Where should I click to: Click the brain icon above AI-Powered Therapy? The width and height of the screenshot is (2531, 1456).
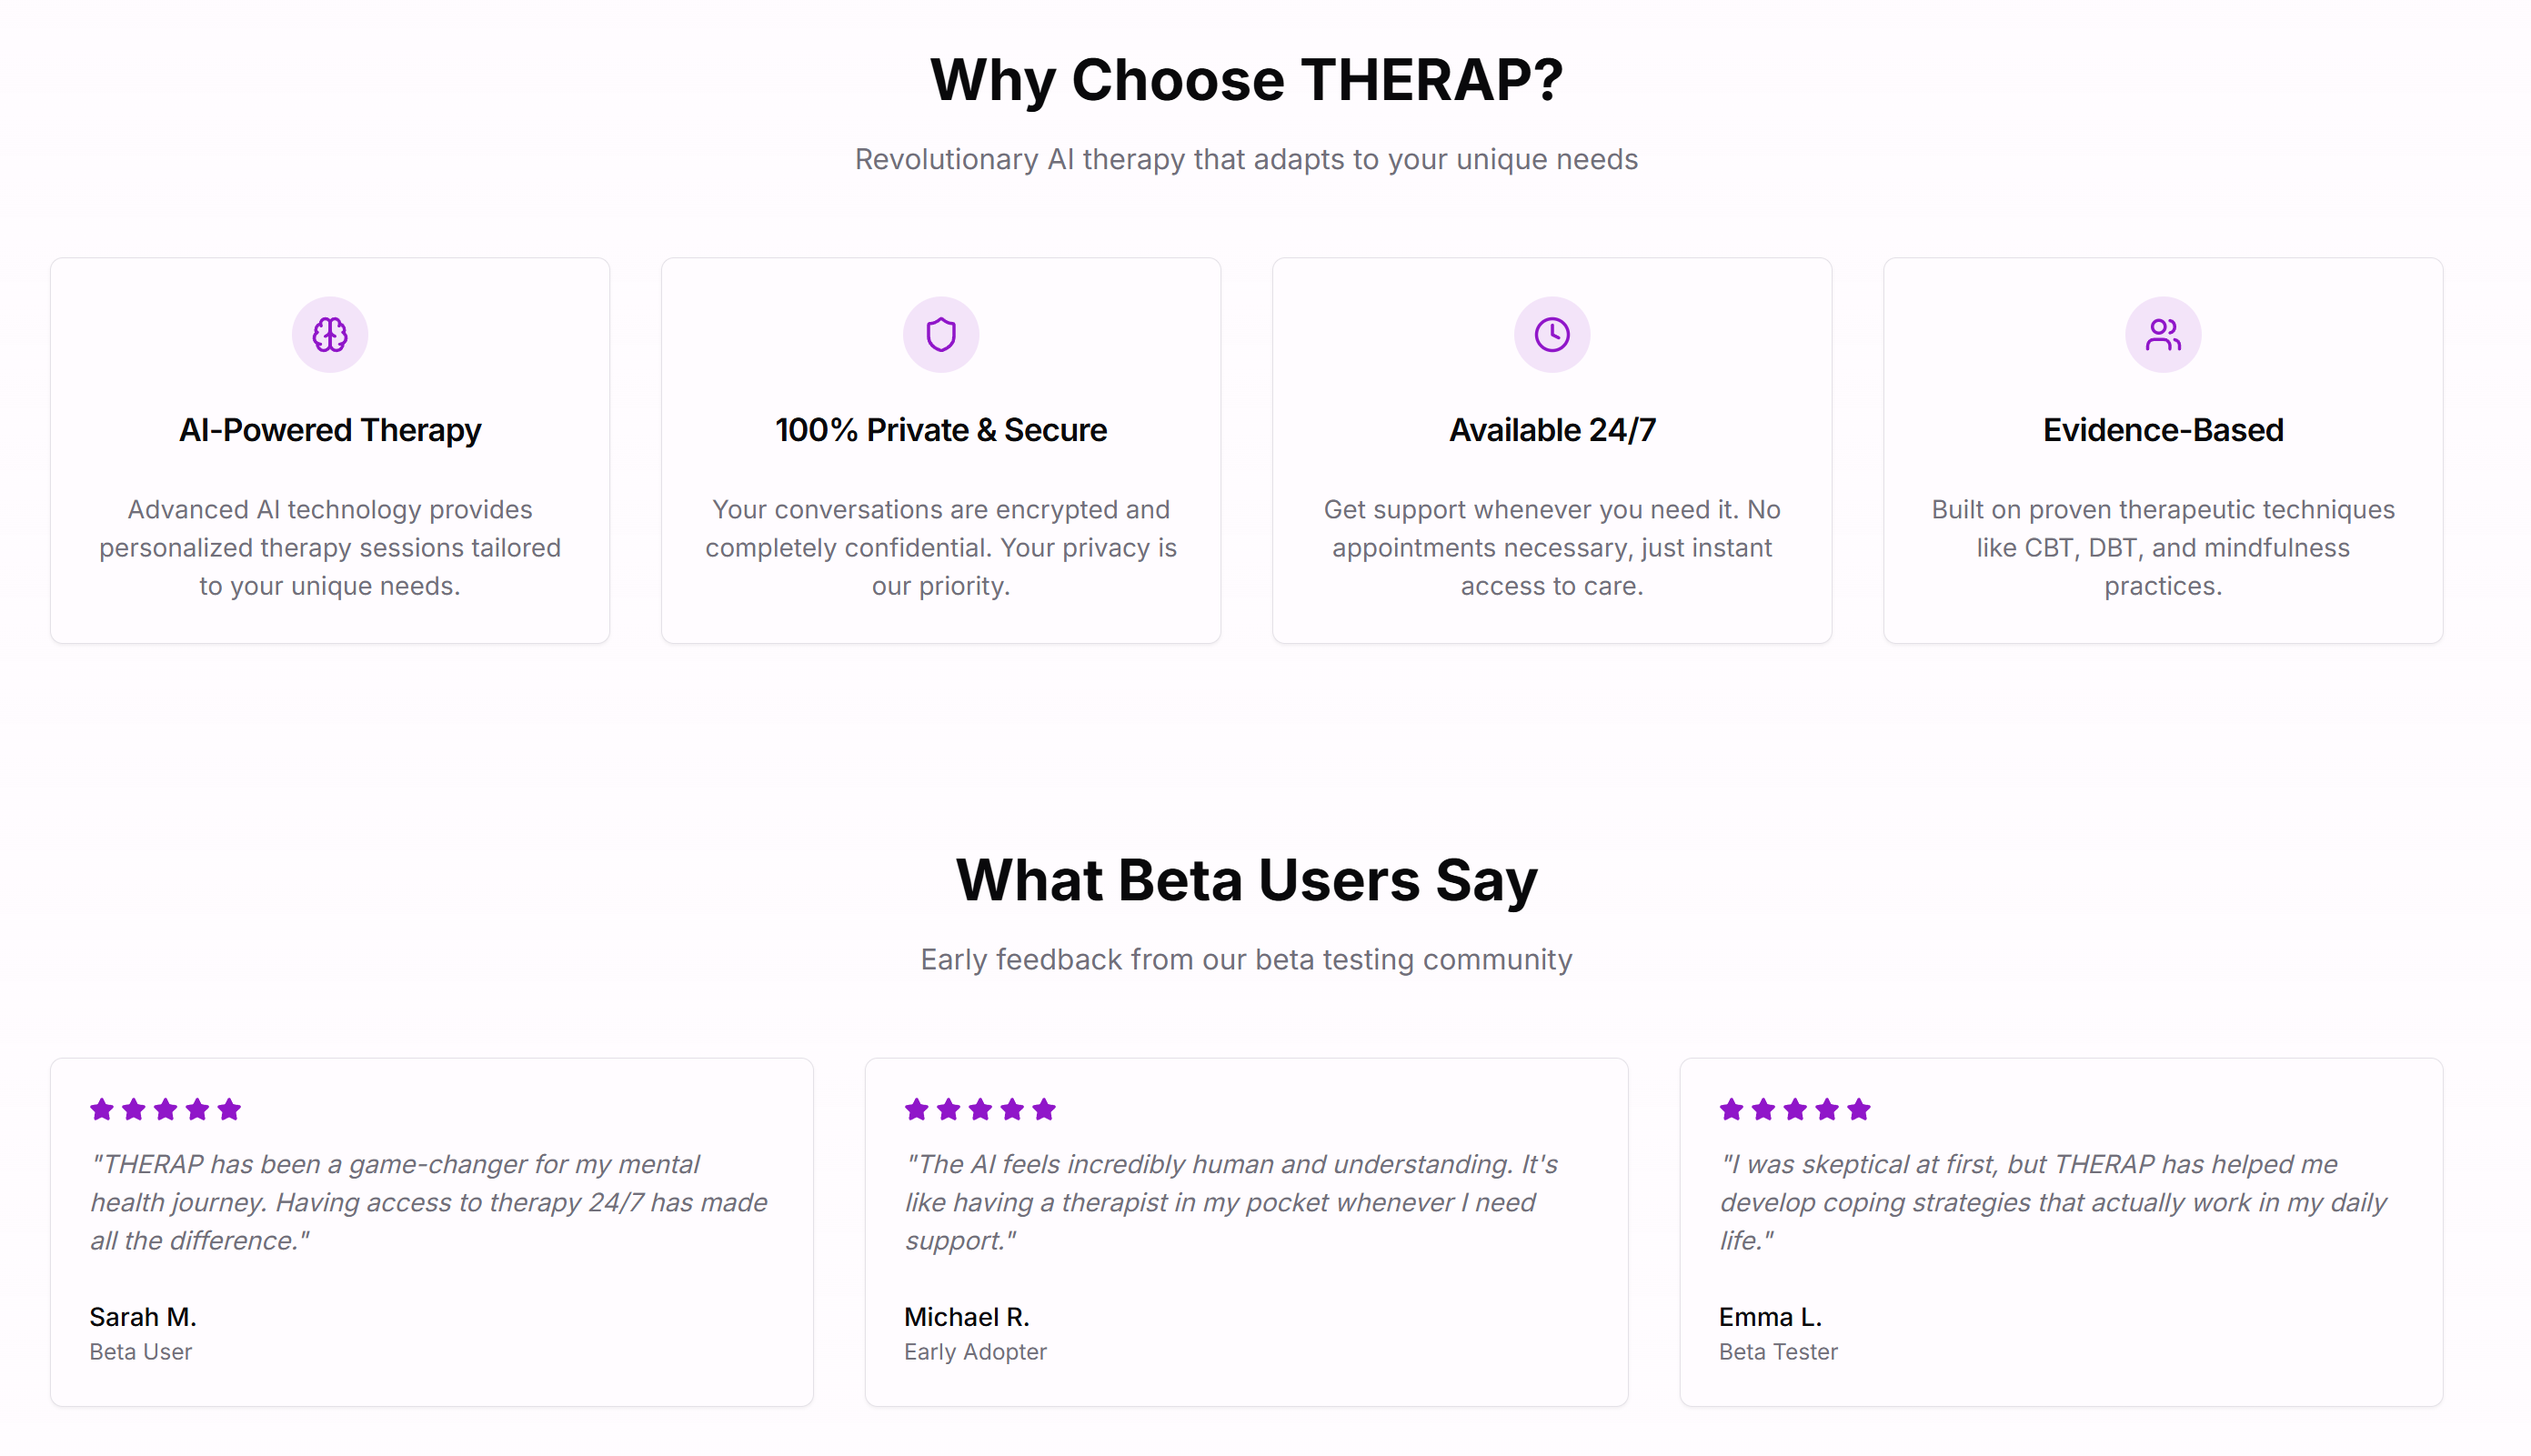click(x=329, y=334)
